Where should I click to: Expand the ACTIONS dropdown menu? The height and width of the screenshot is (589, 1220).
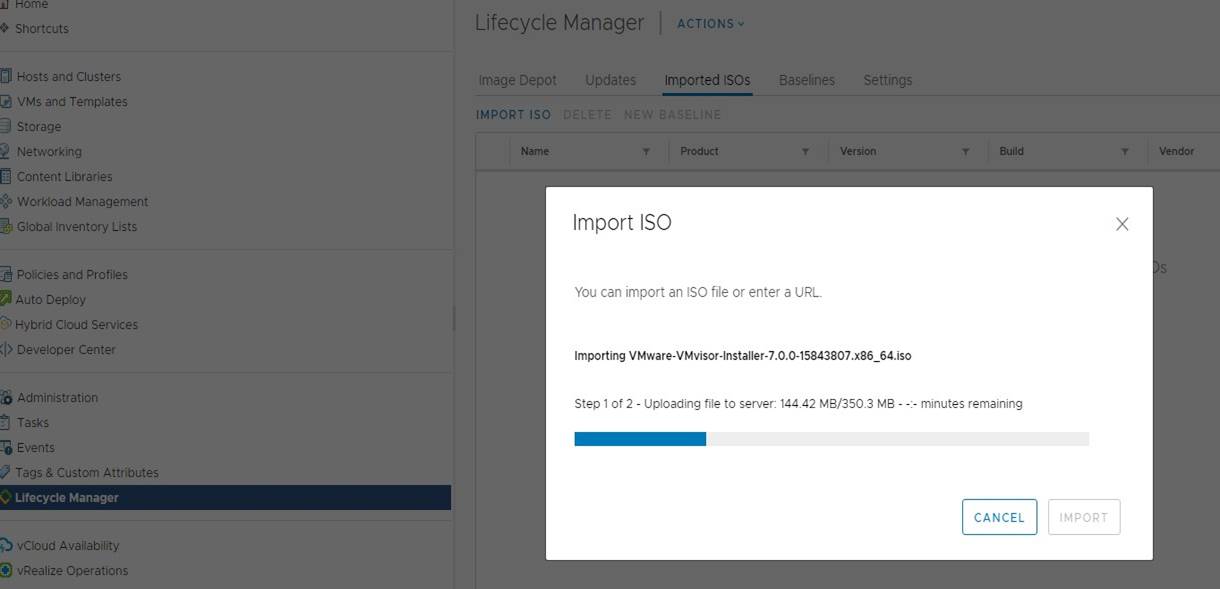[711, 23]
